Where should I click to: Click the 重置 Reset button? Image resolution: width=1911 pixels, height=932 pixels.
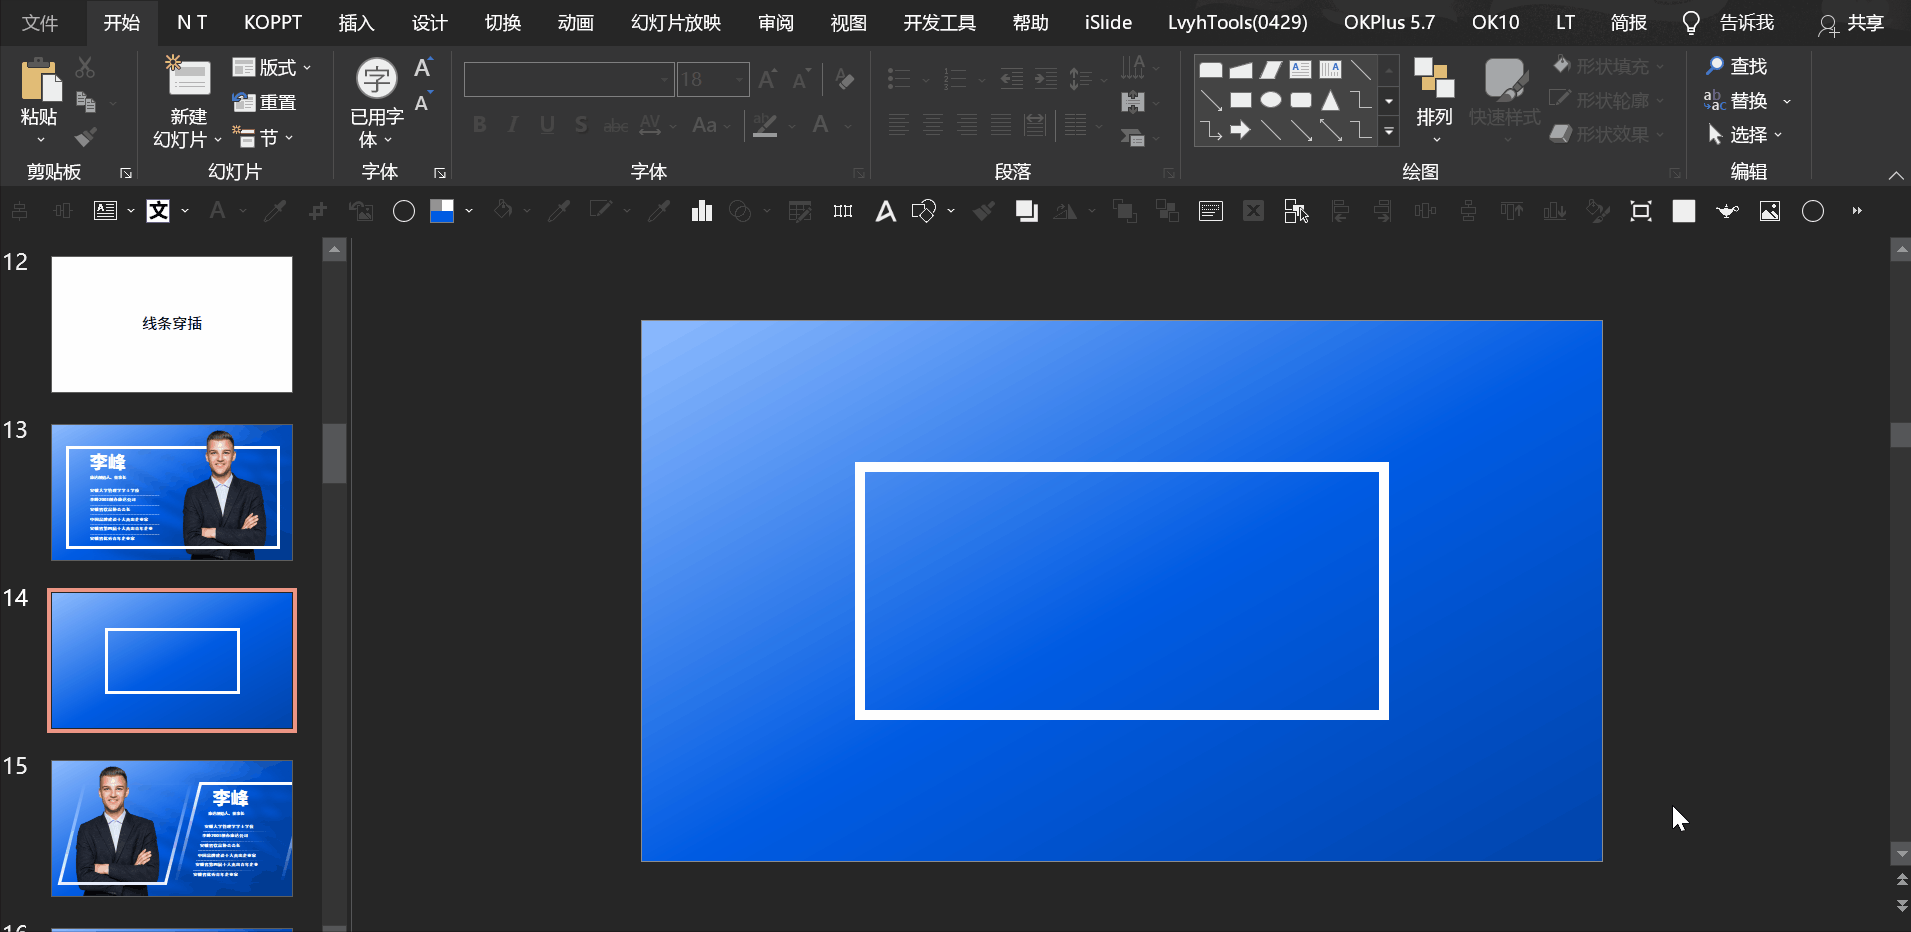point(264,102)
